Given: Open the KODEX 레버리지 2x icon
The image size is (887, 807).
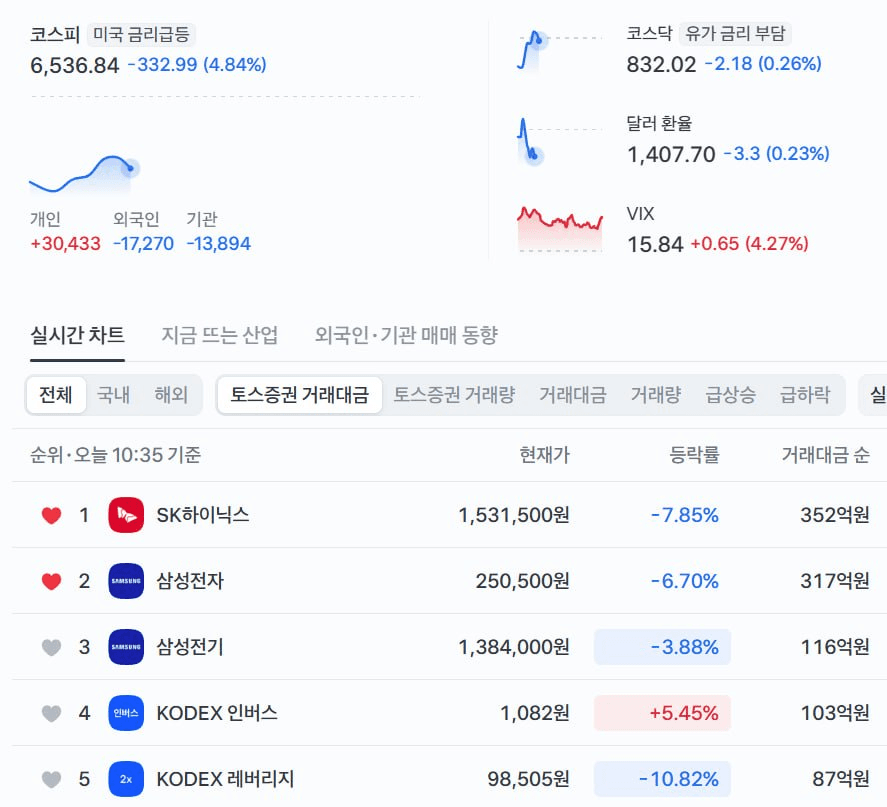Looking at the screenshot, I should 126,779.
